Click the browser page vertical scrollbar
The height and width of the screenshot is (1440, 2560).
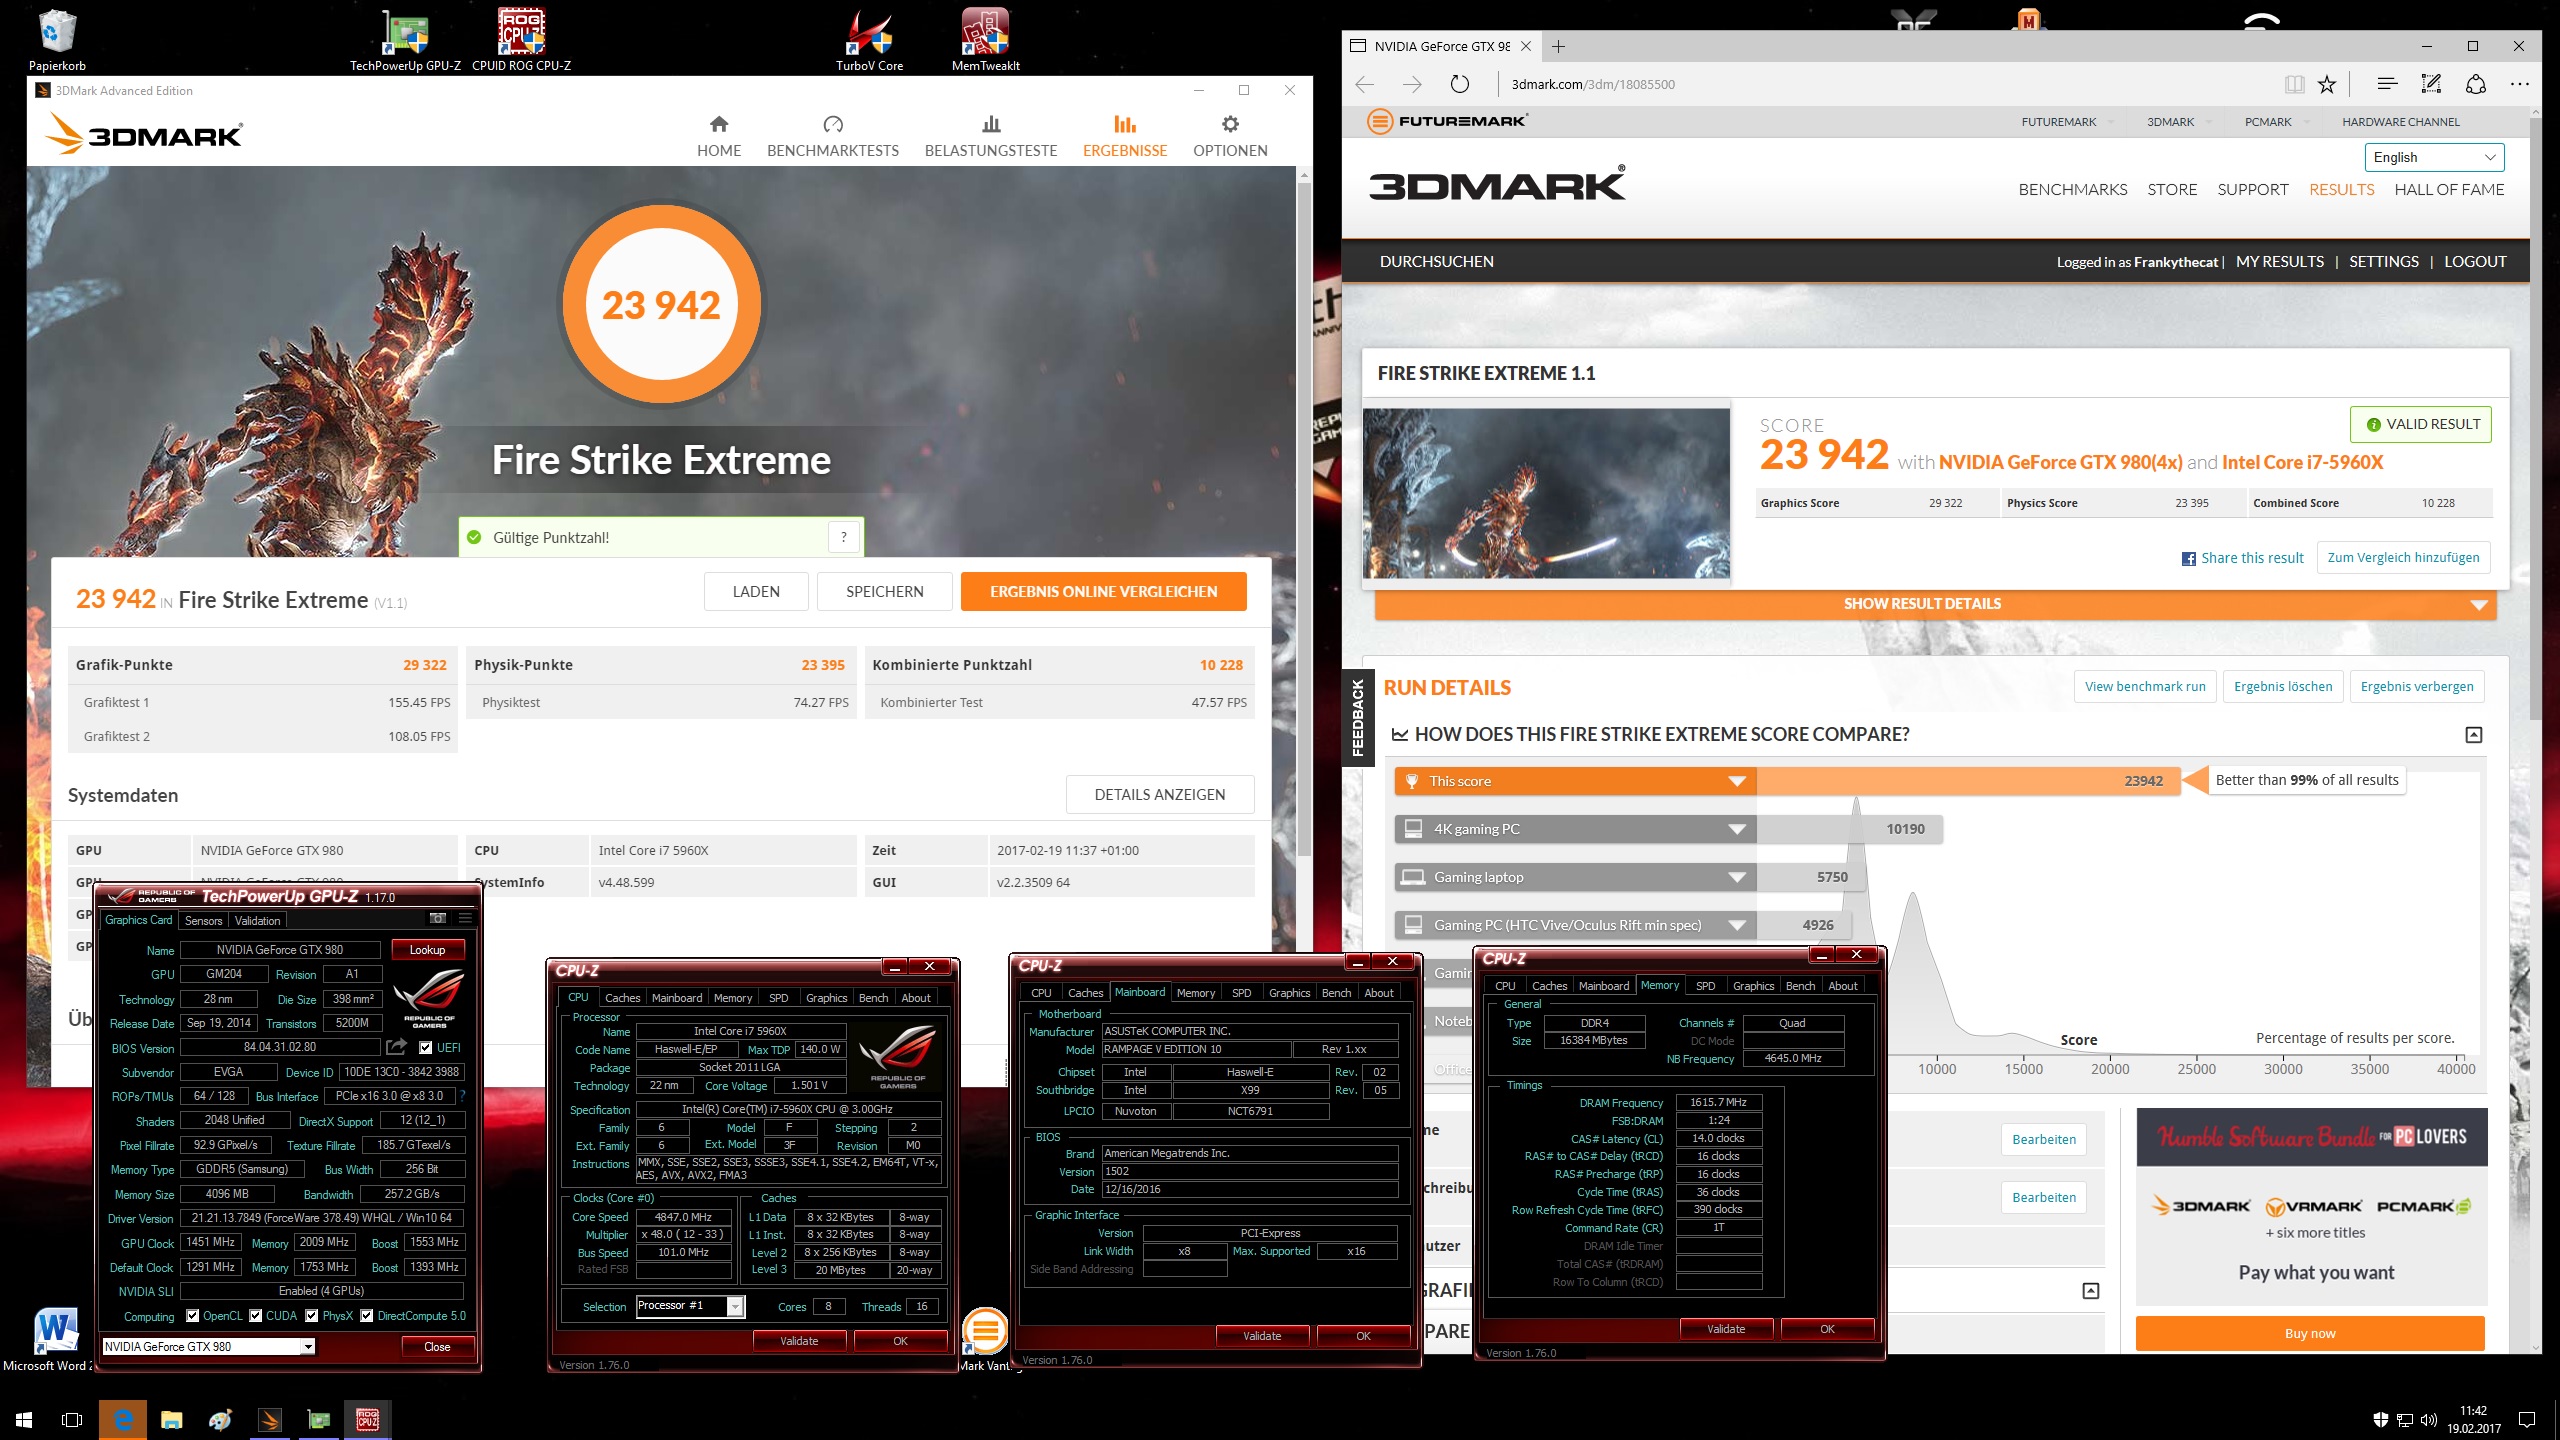[x=2538, y=420]
